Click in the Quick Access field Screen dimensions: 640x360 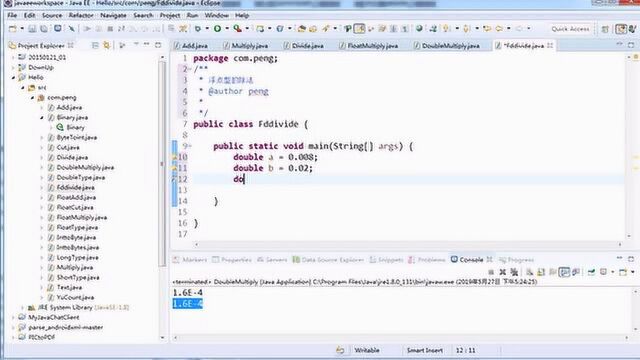[570, 29]
